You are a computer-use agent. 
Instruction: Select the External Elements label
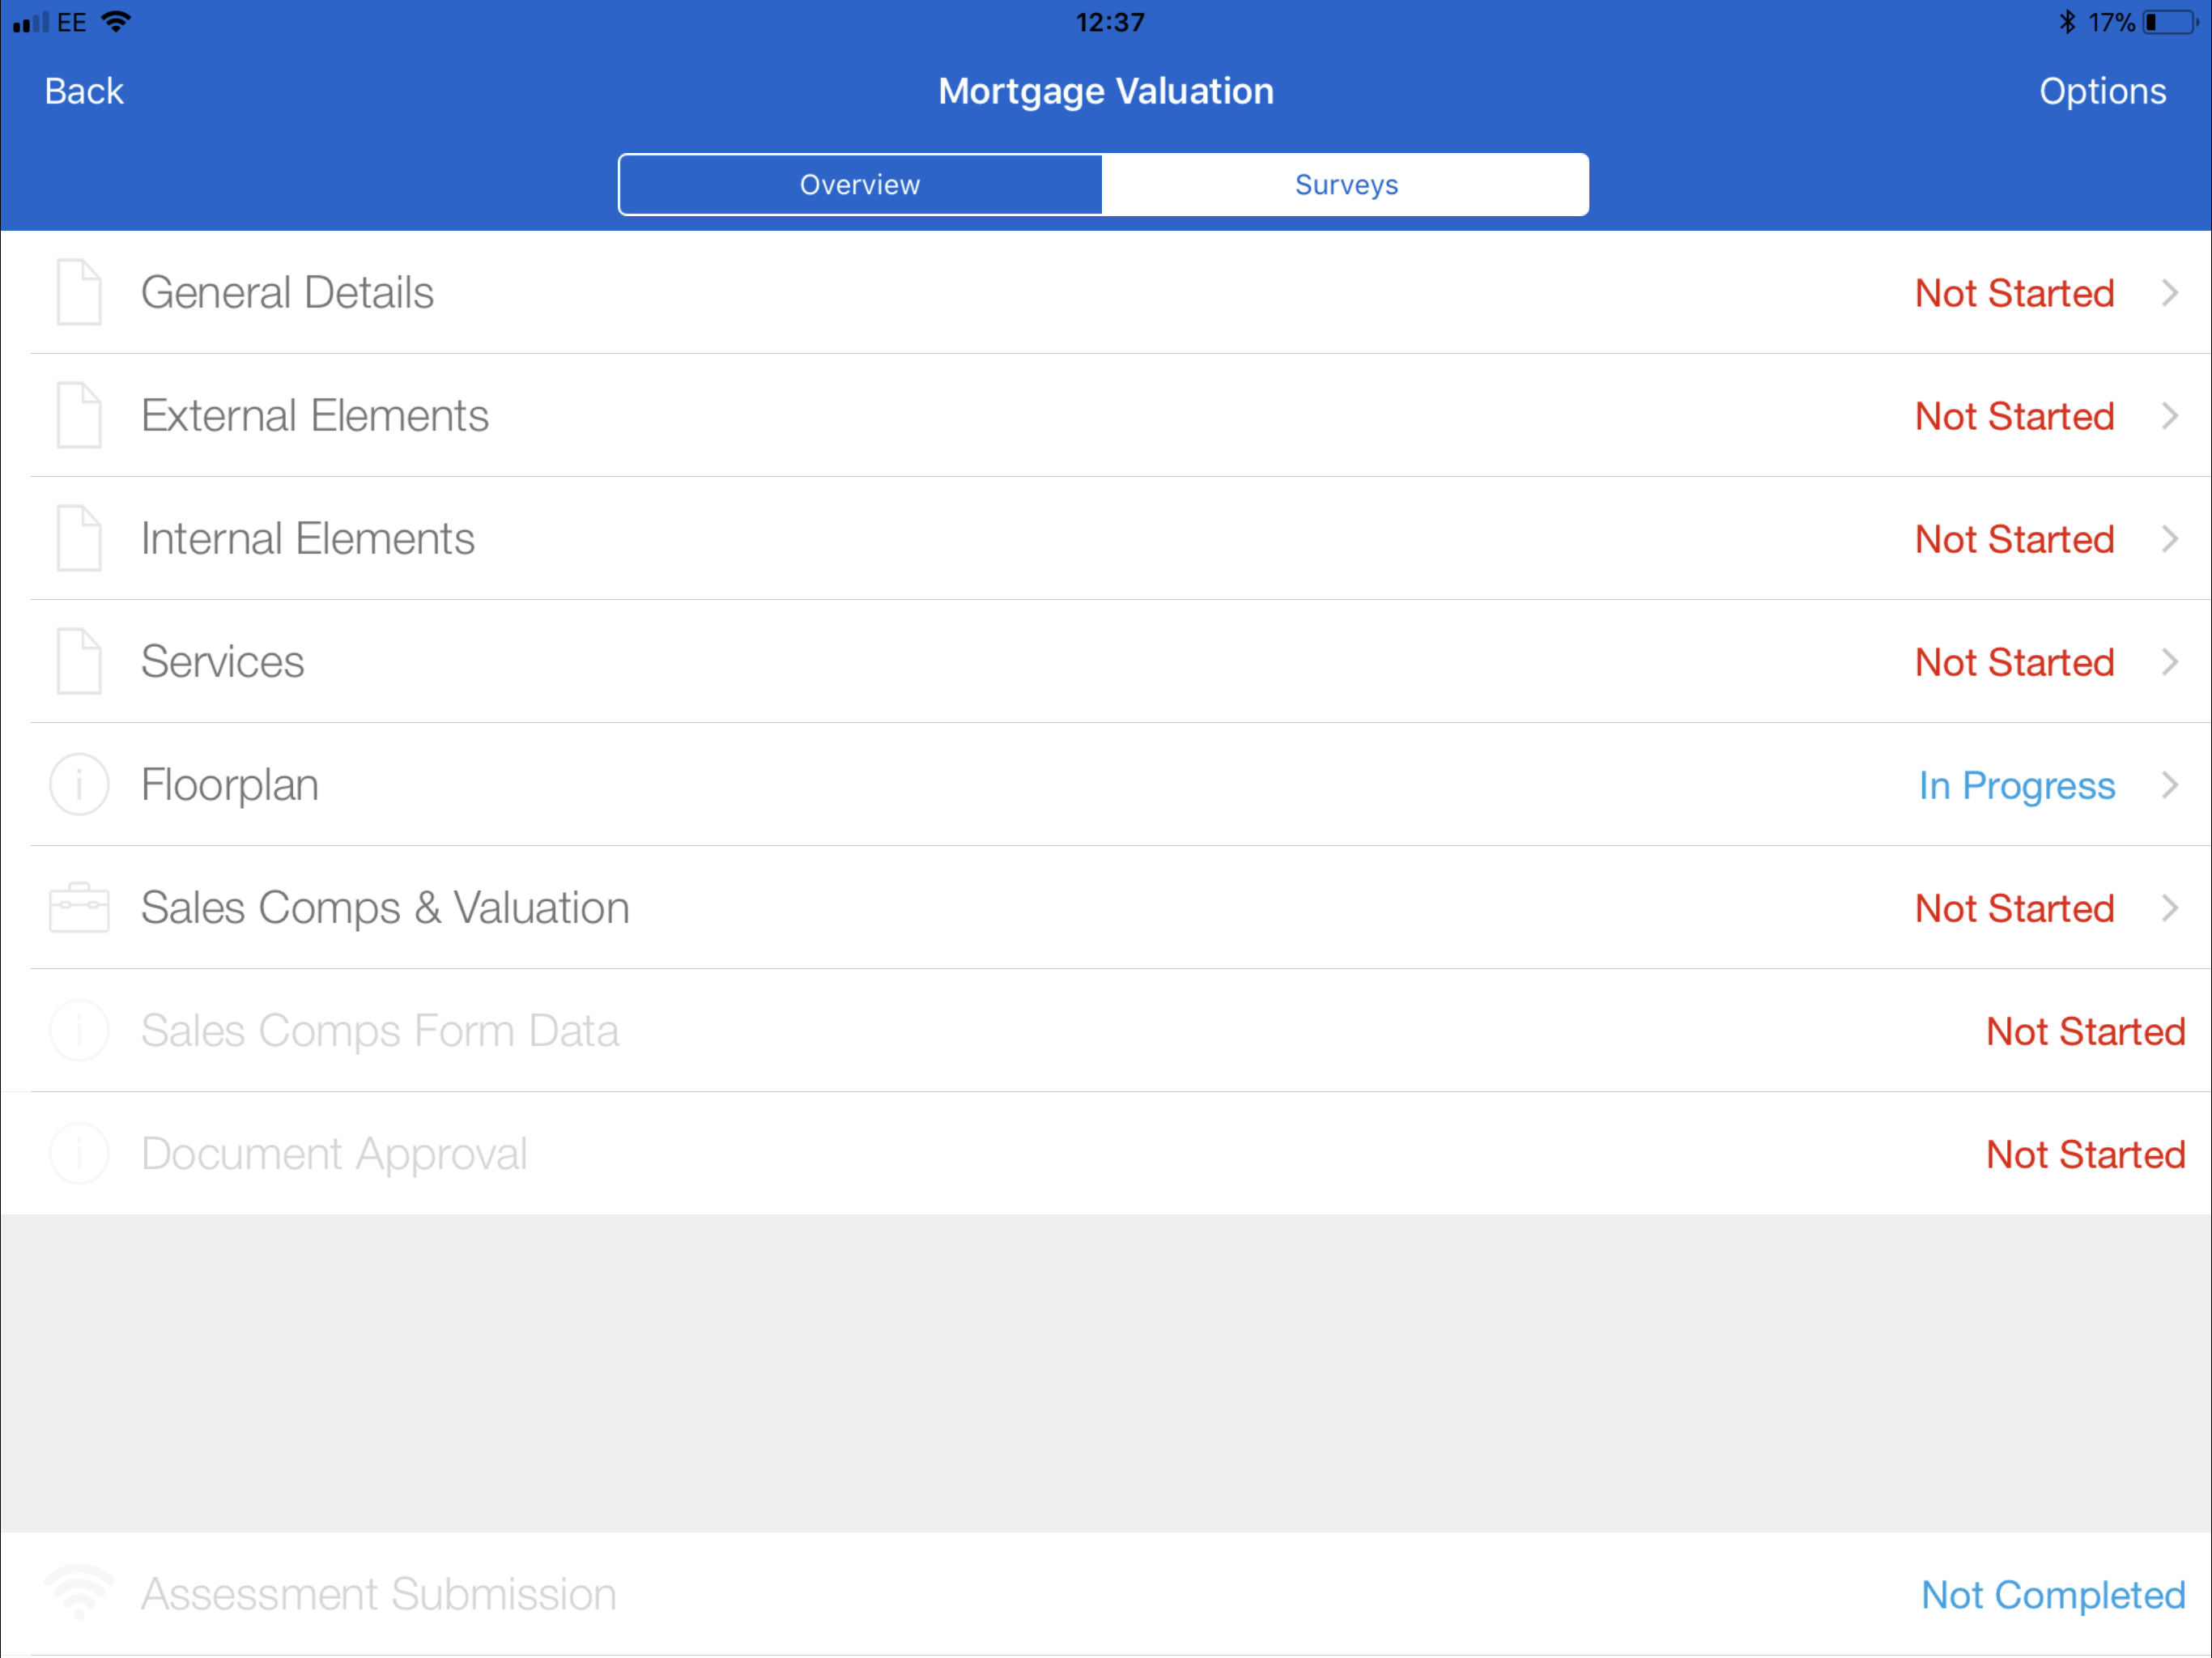tap(315, 416)
